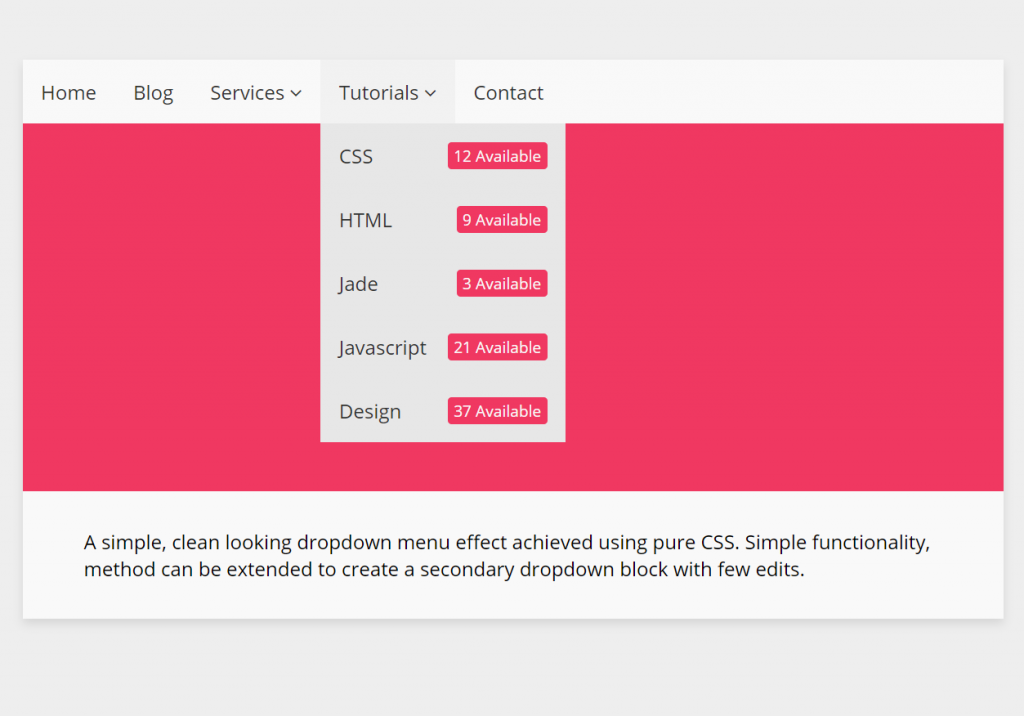Collapse the Tutorials dropdown chevron
The width and height of the screenshot is (1024, 716).
430,93
